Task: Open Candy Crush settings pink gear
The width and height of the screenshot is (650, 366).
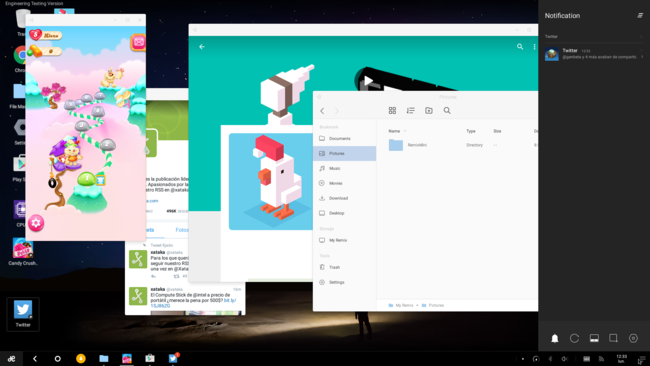Action: click(36, 223)
